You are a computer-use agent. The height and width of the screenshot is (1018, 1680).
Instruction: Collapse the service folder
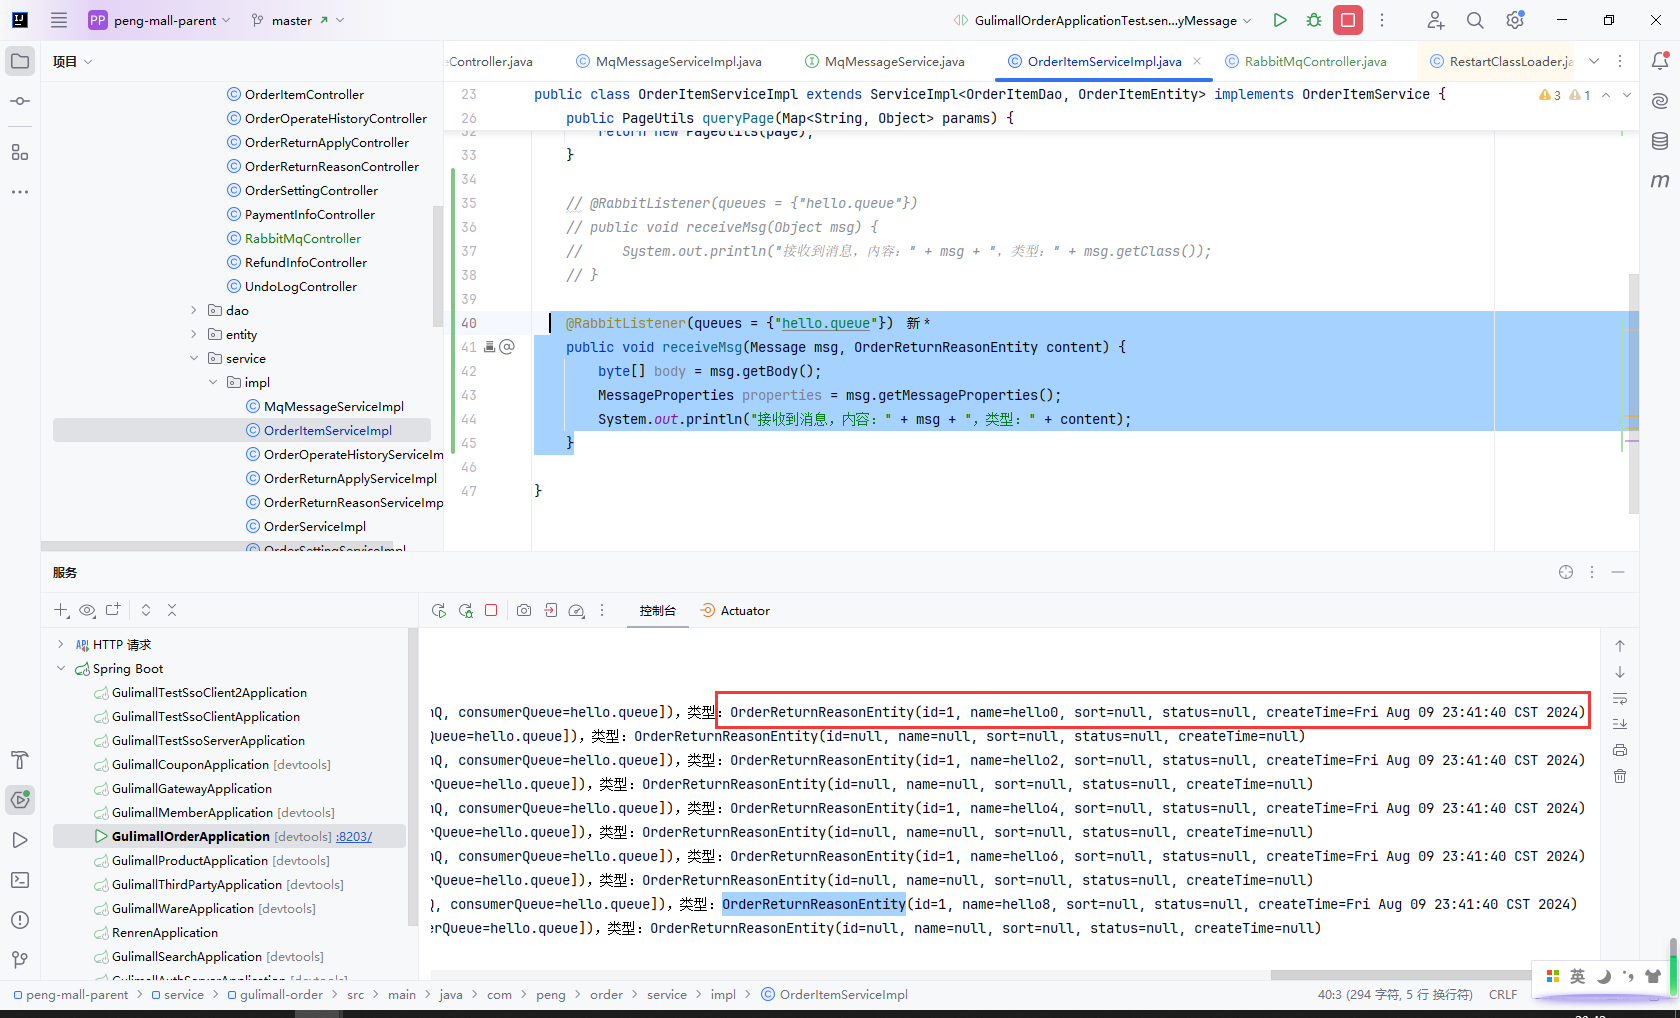click(x=194, y=358)
